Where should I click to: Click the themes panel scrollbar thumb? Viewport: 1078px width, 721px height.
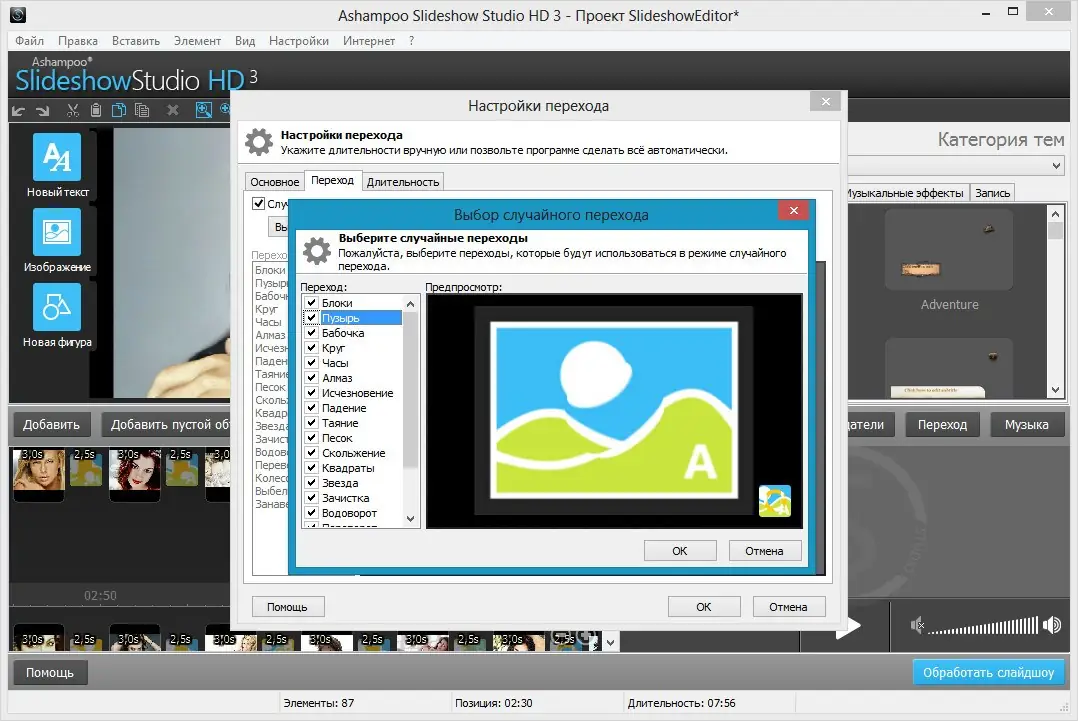point(1056,230)
